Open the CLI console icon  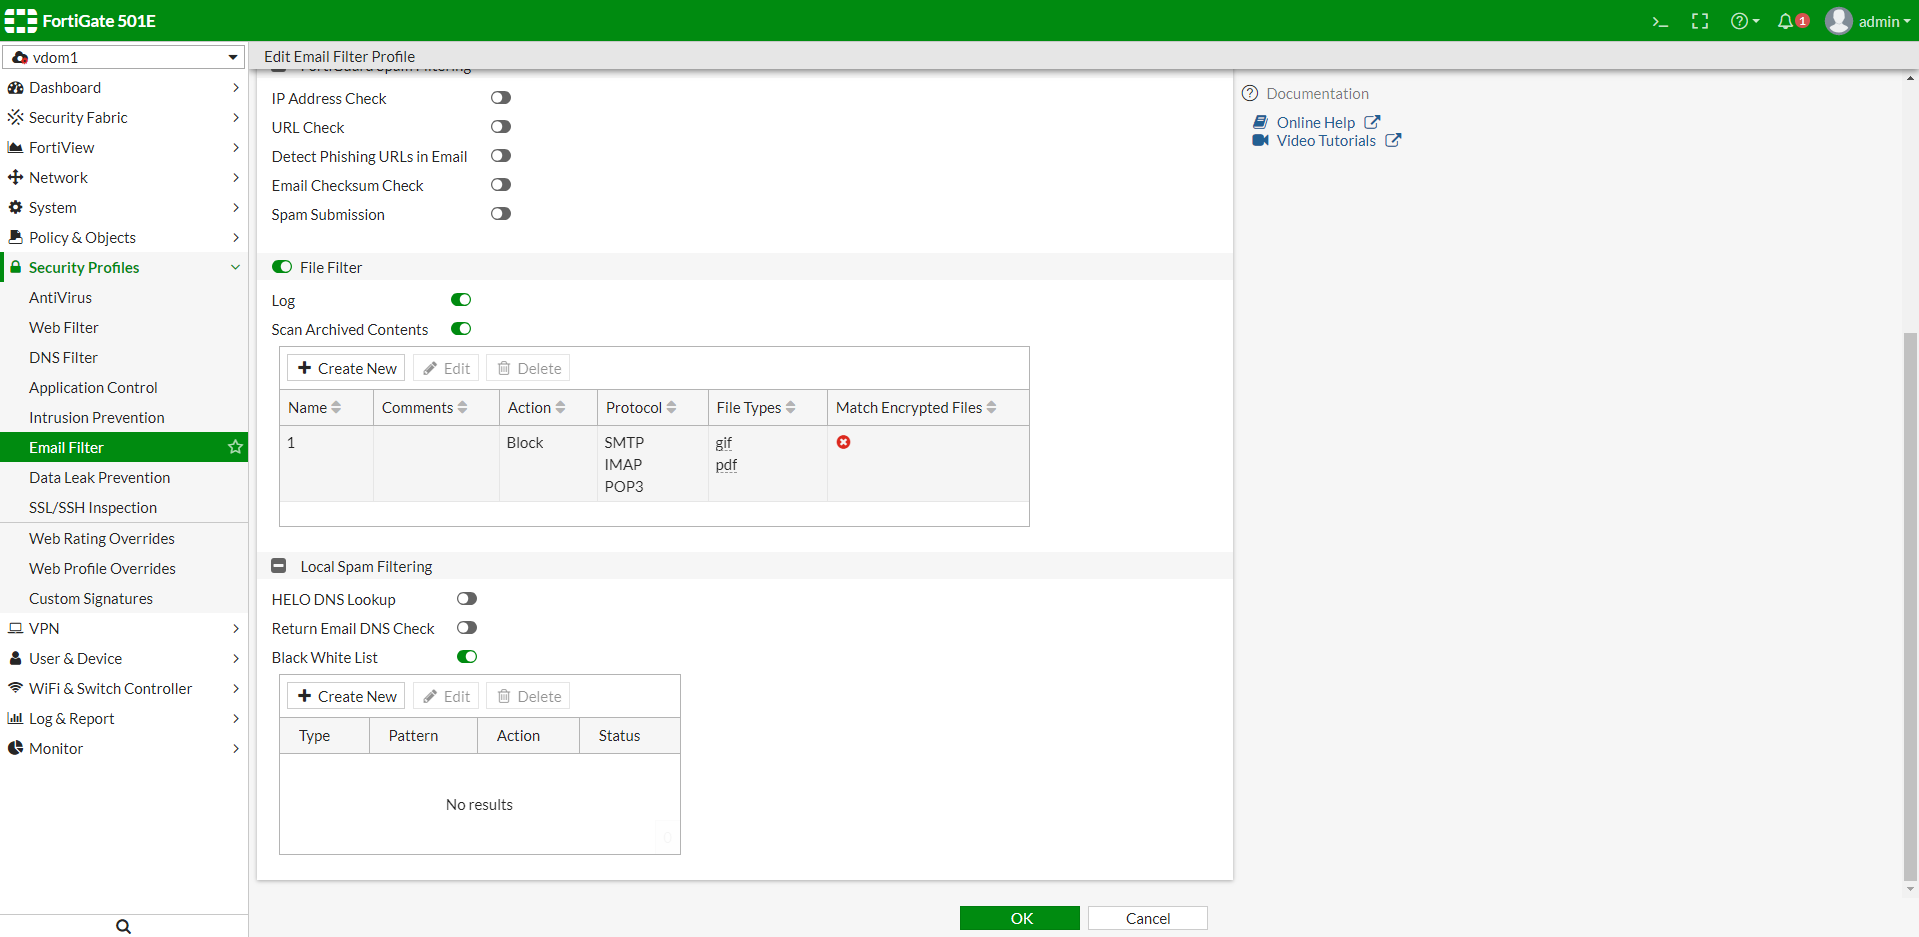[1659, 20]
